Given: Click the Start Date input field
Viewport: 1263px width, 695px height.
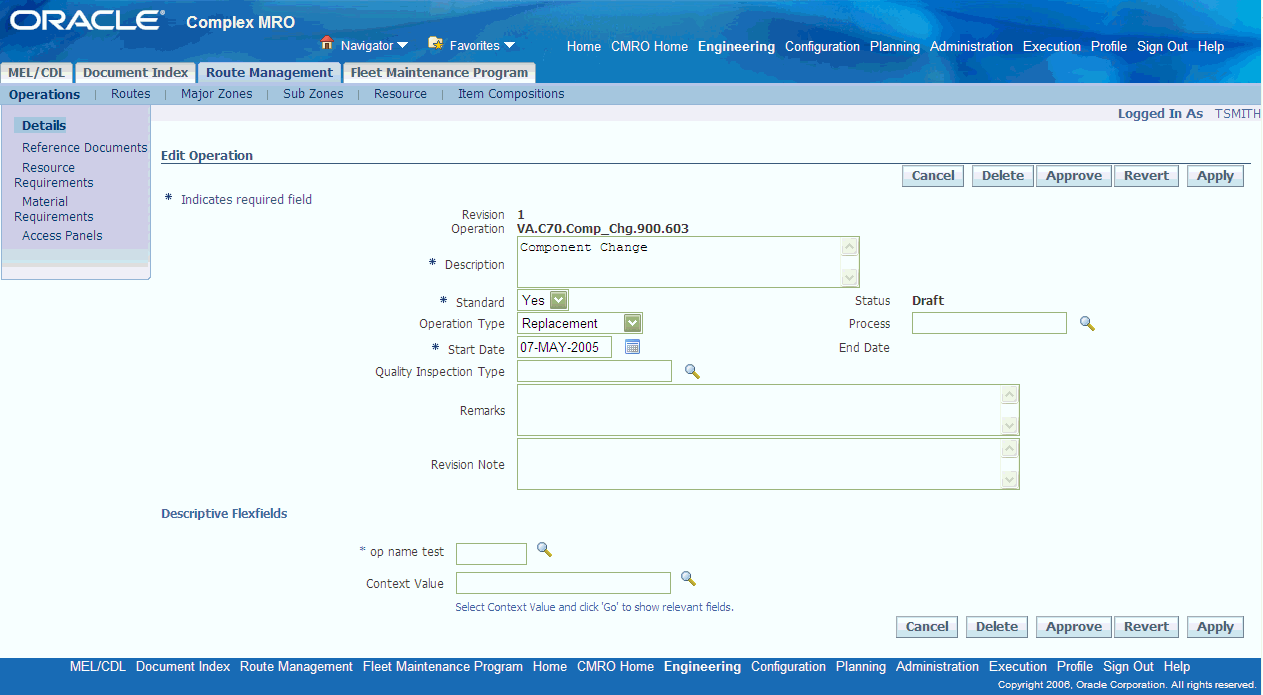Looking at the screenshot, I should tap(564, 347).
